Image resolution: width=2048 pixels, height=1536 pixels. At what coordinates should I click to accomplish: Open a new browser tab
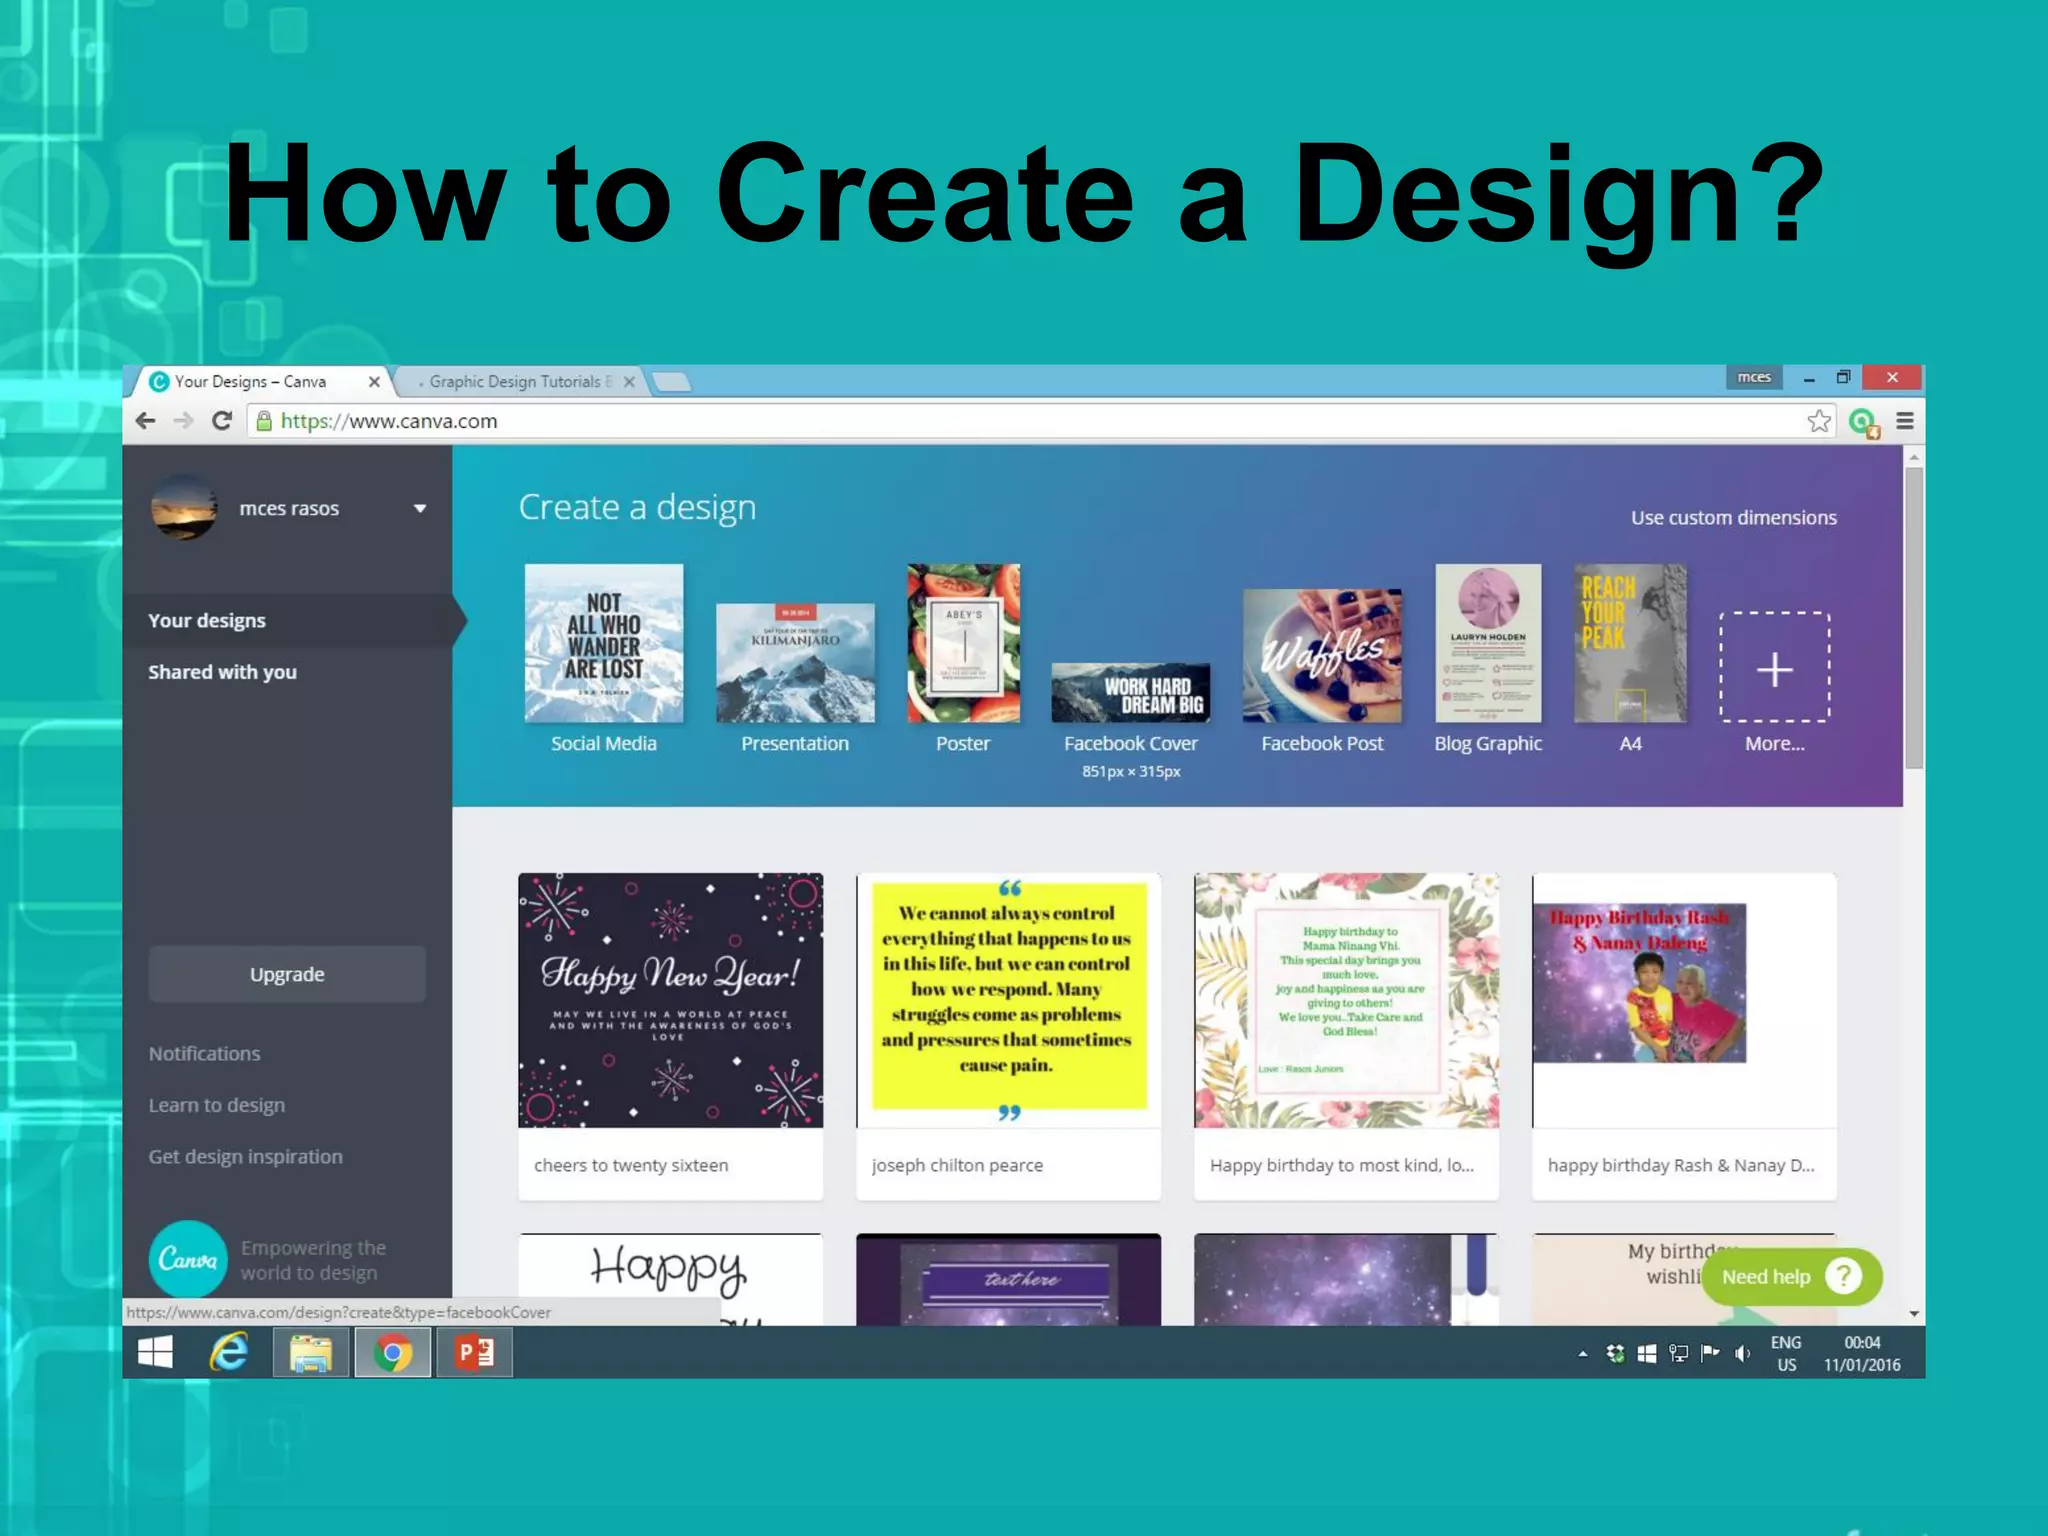pyautogui.click(x=671, y=382)
